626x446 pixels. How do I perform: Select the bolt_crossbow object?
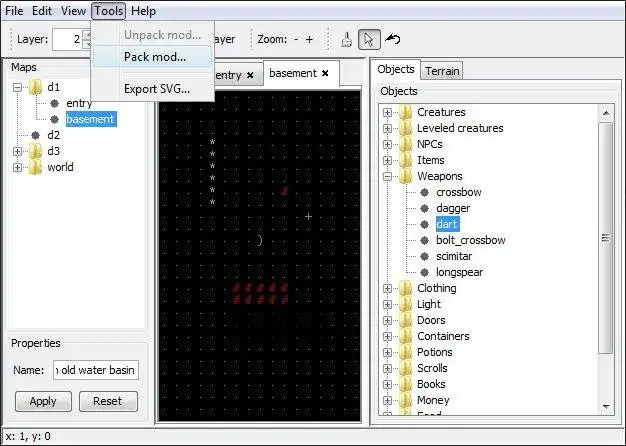471,240
